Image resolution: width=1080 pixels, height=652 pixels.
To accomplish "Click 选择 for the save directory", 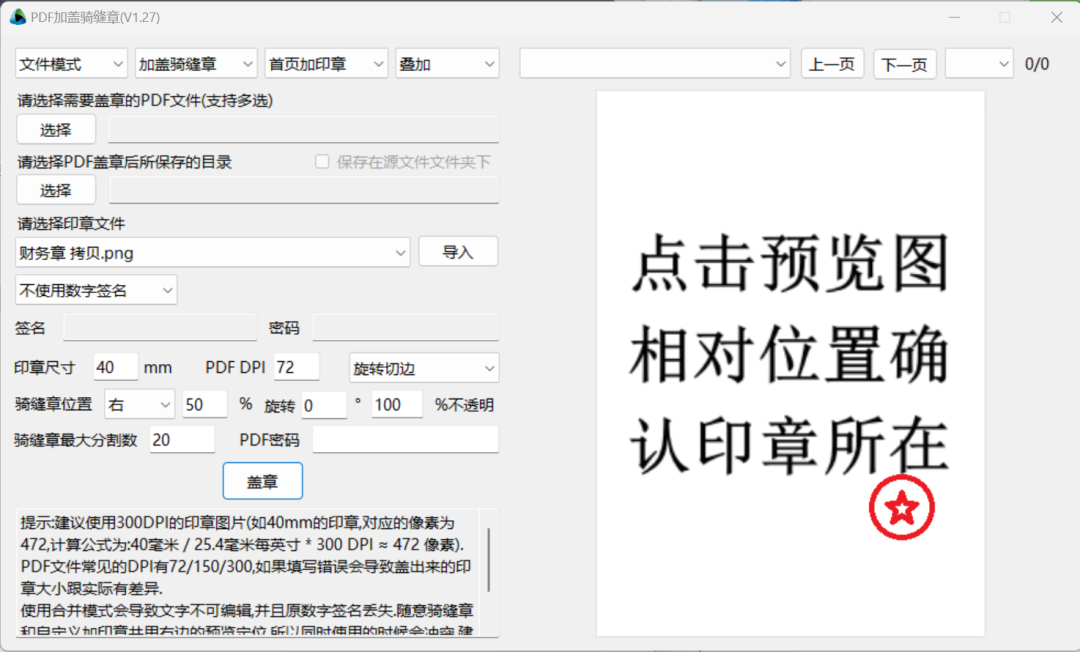I will tap(55, 190).
